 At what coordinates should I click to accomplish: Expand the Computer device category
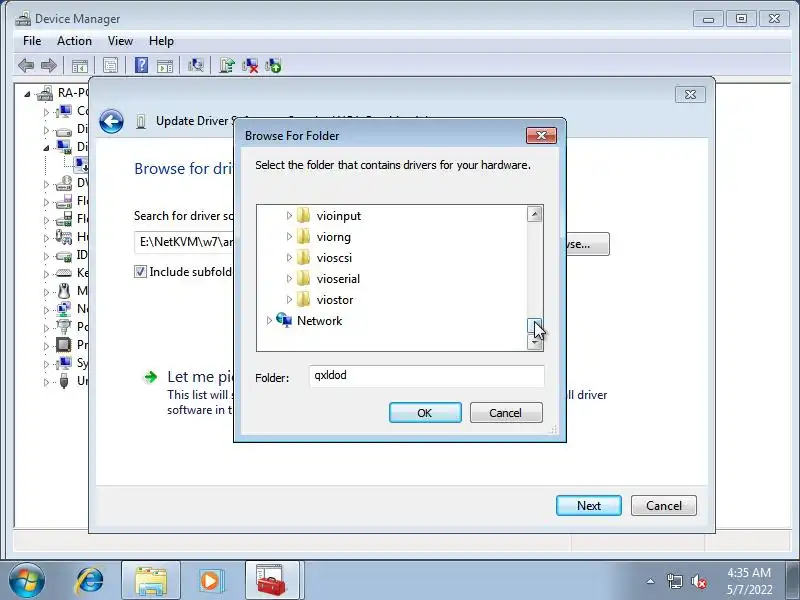[x=46, y=112]
